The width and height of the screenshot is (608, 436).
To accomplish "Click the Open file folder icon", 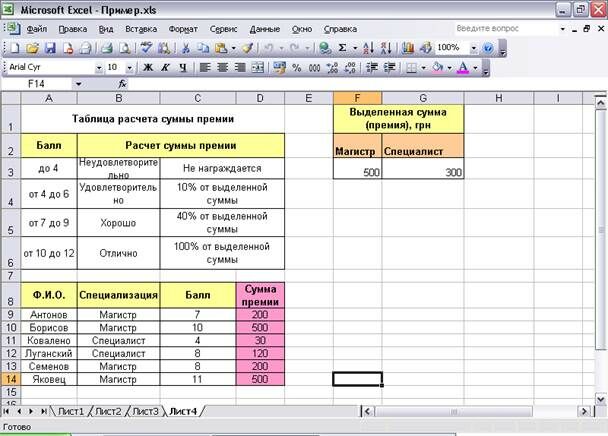I will (x=33, y=48).
